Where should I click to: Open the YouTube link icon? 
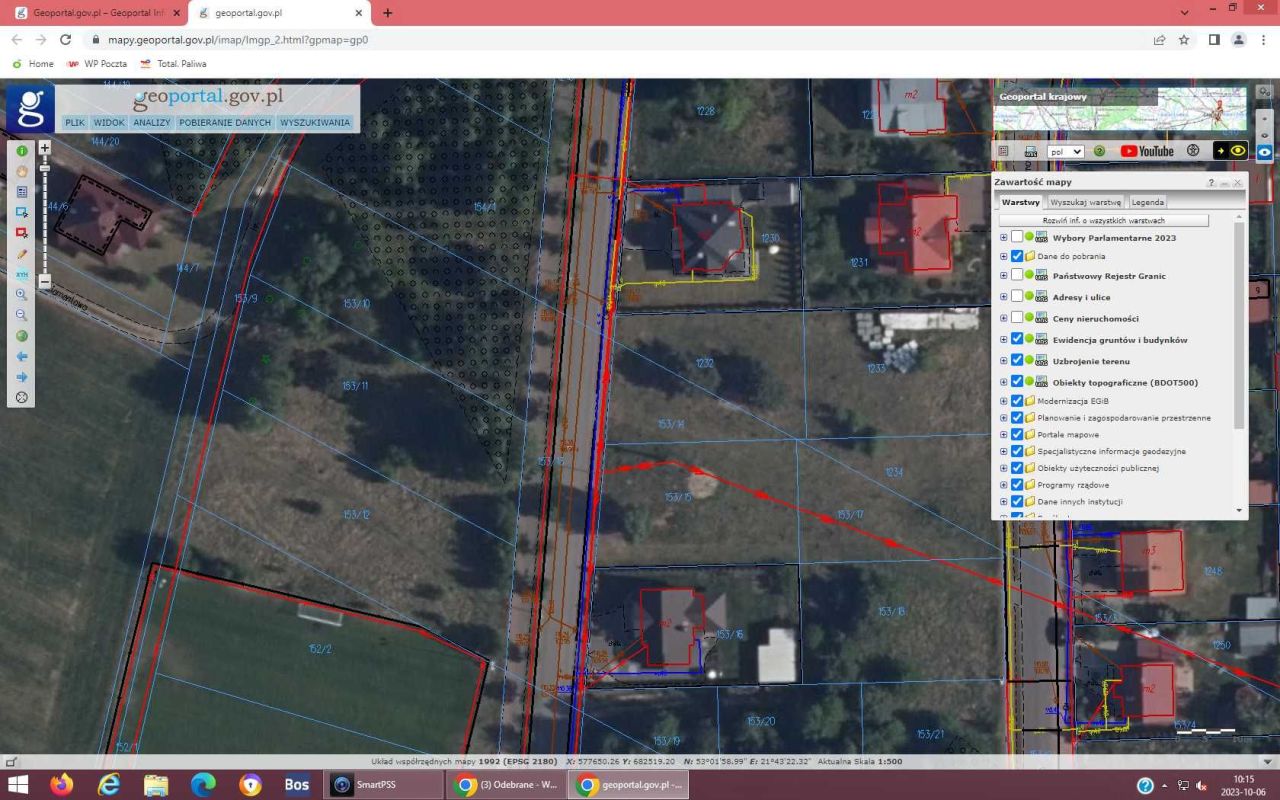tap(1147, 151)
